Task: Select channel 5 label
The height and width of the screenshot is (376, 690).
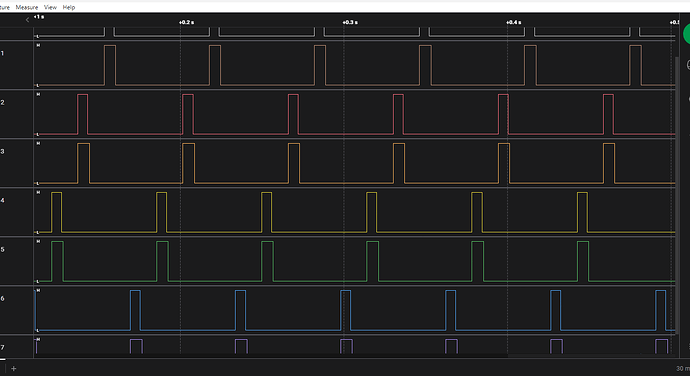Action: [x=3, y=249]
